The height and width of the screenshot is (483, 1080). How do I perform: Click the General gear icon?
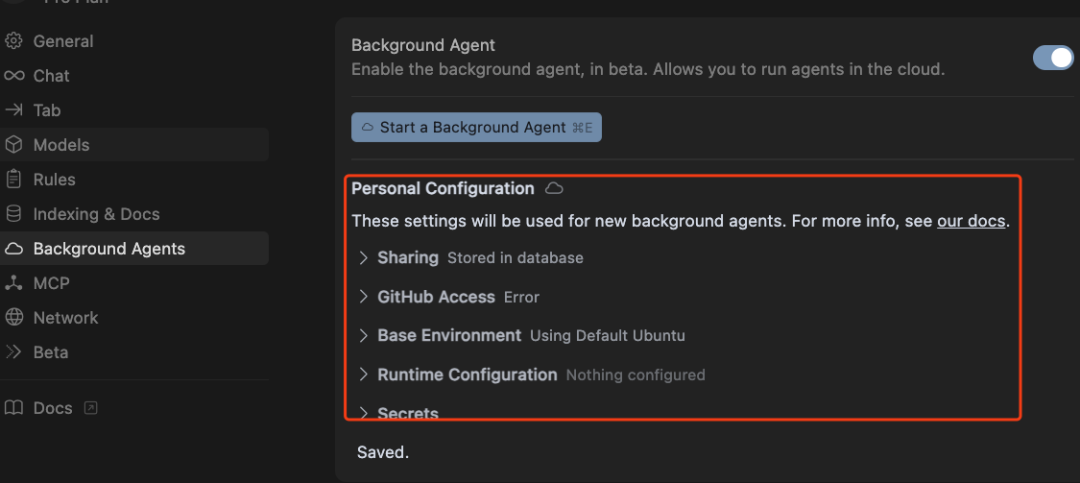tap(14, 41)
